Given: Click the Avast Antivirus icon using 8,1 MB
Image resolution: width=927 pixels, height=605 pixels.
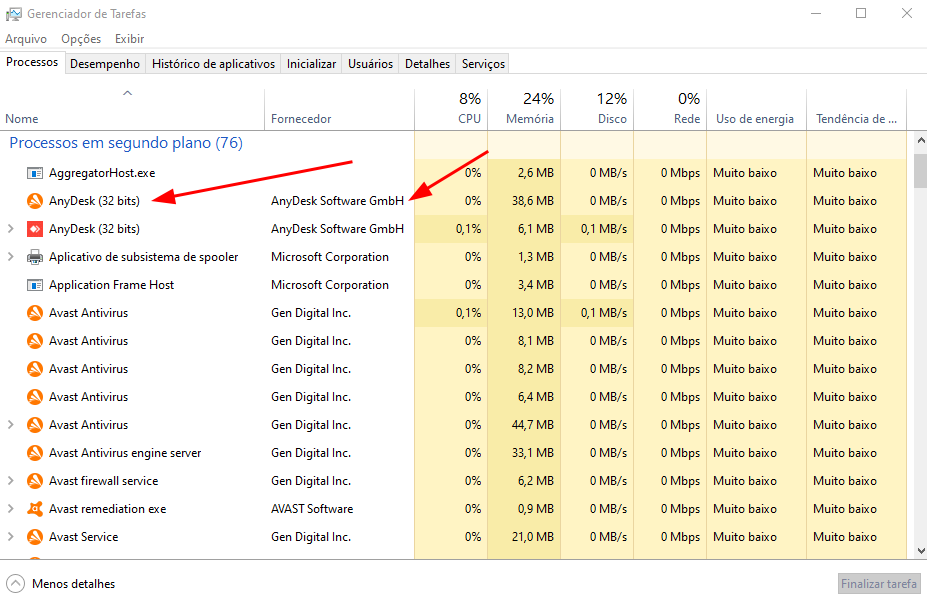Looking at the screenshot, I should (35, 341).
